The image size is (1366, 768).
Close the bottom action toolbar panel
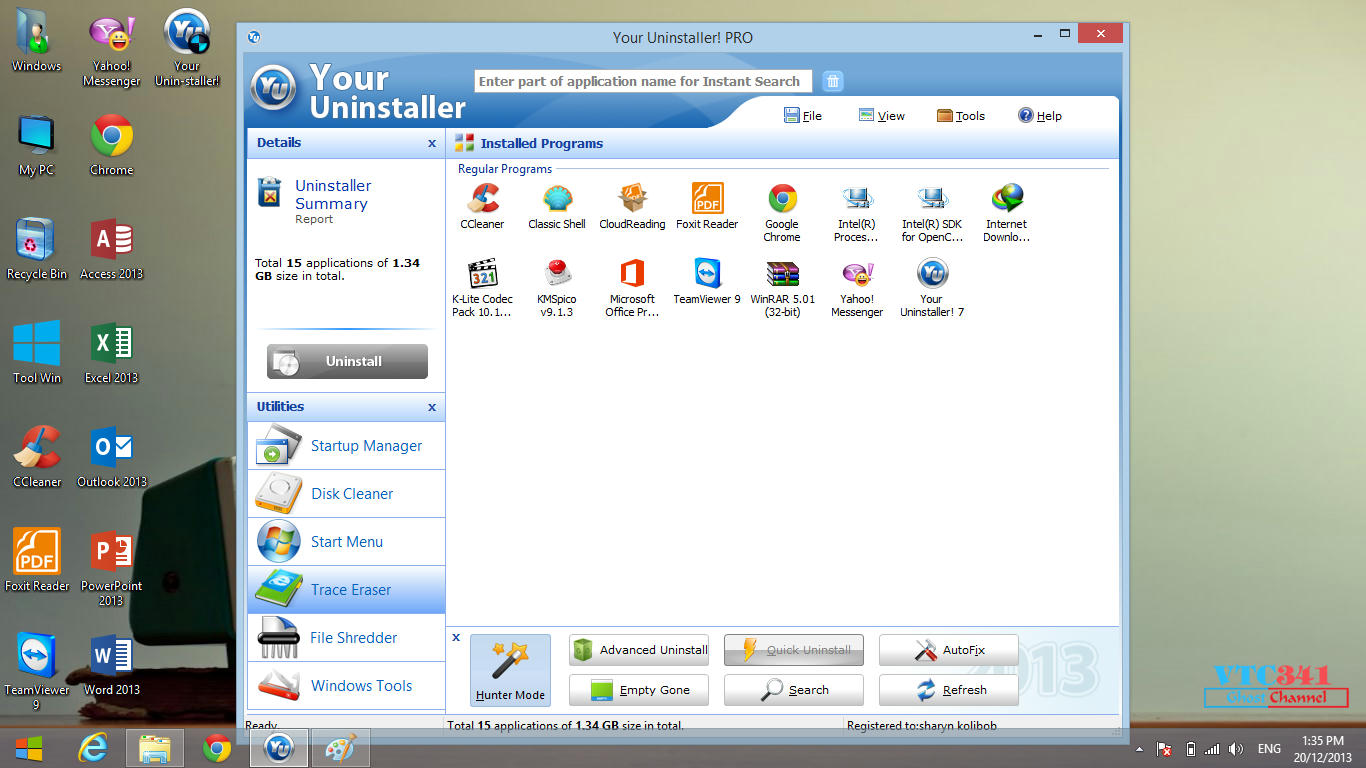click(x=456, y=637)
